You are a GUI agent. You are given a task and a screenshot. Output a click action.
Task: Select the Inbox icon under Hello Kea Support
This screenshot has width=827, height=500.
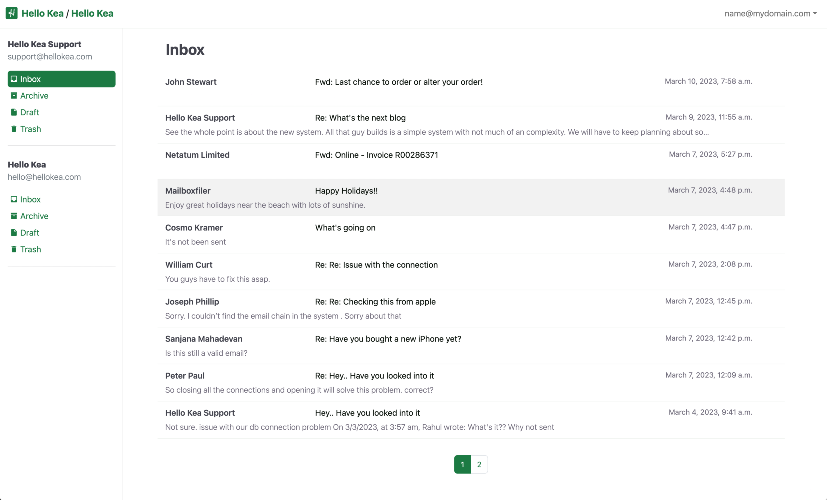(x=14, y=79)
